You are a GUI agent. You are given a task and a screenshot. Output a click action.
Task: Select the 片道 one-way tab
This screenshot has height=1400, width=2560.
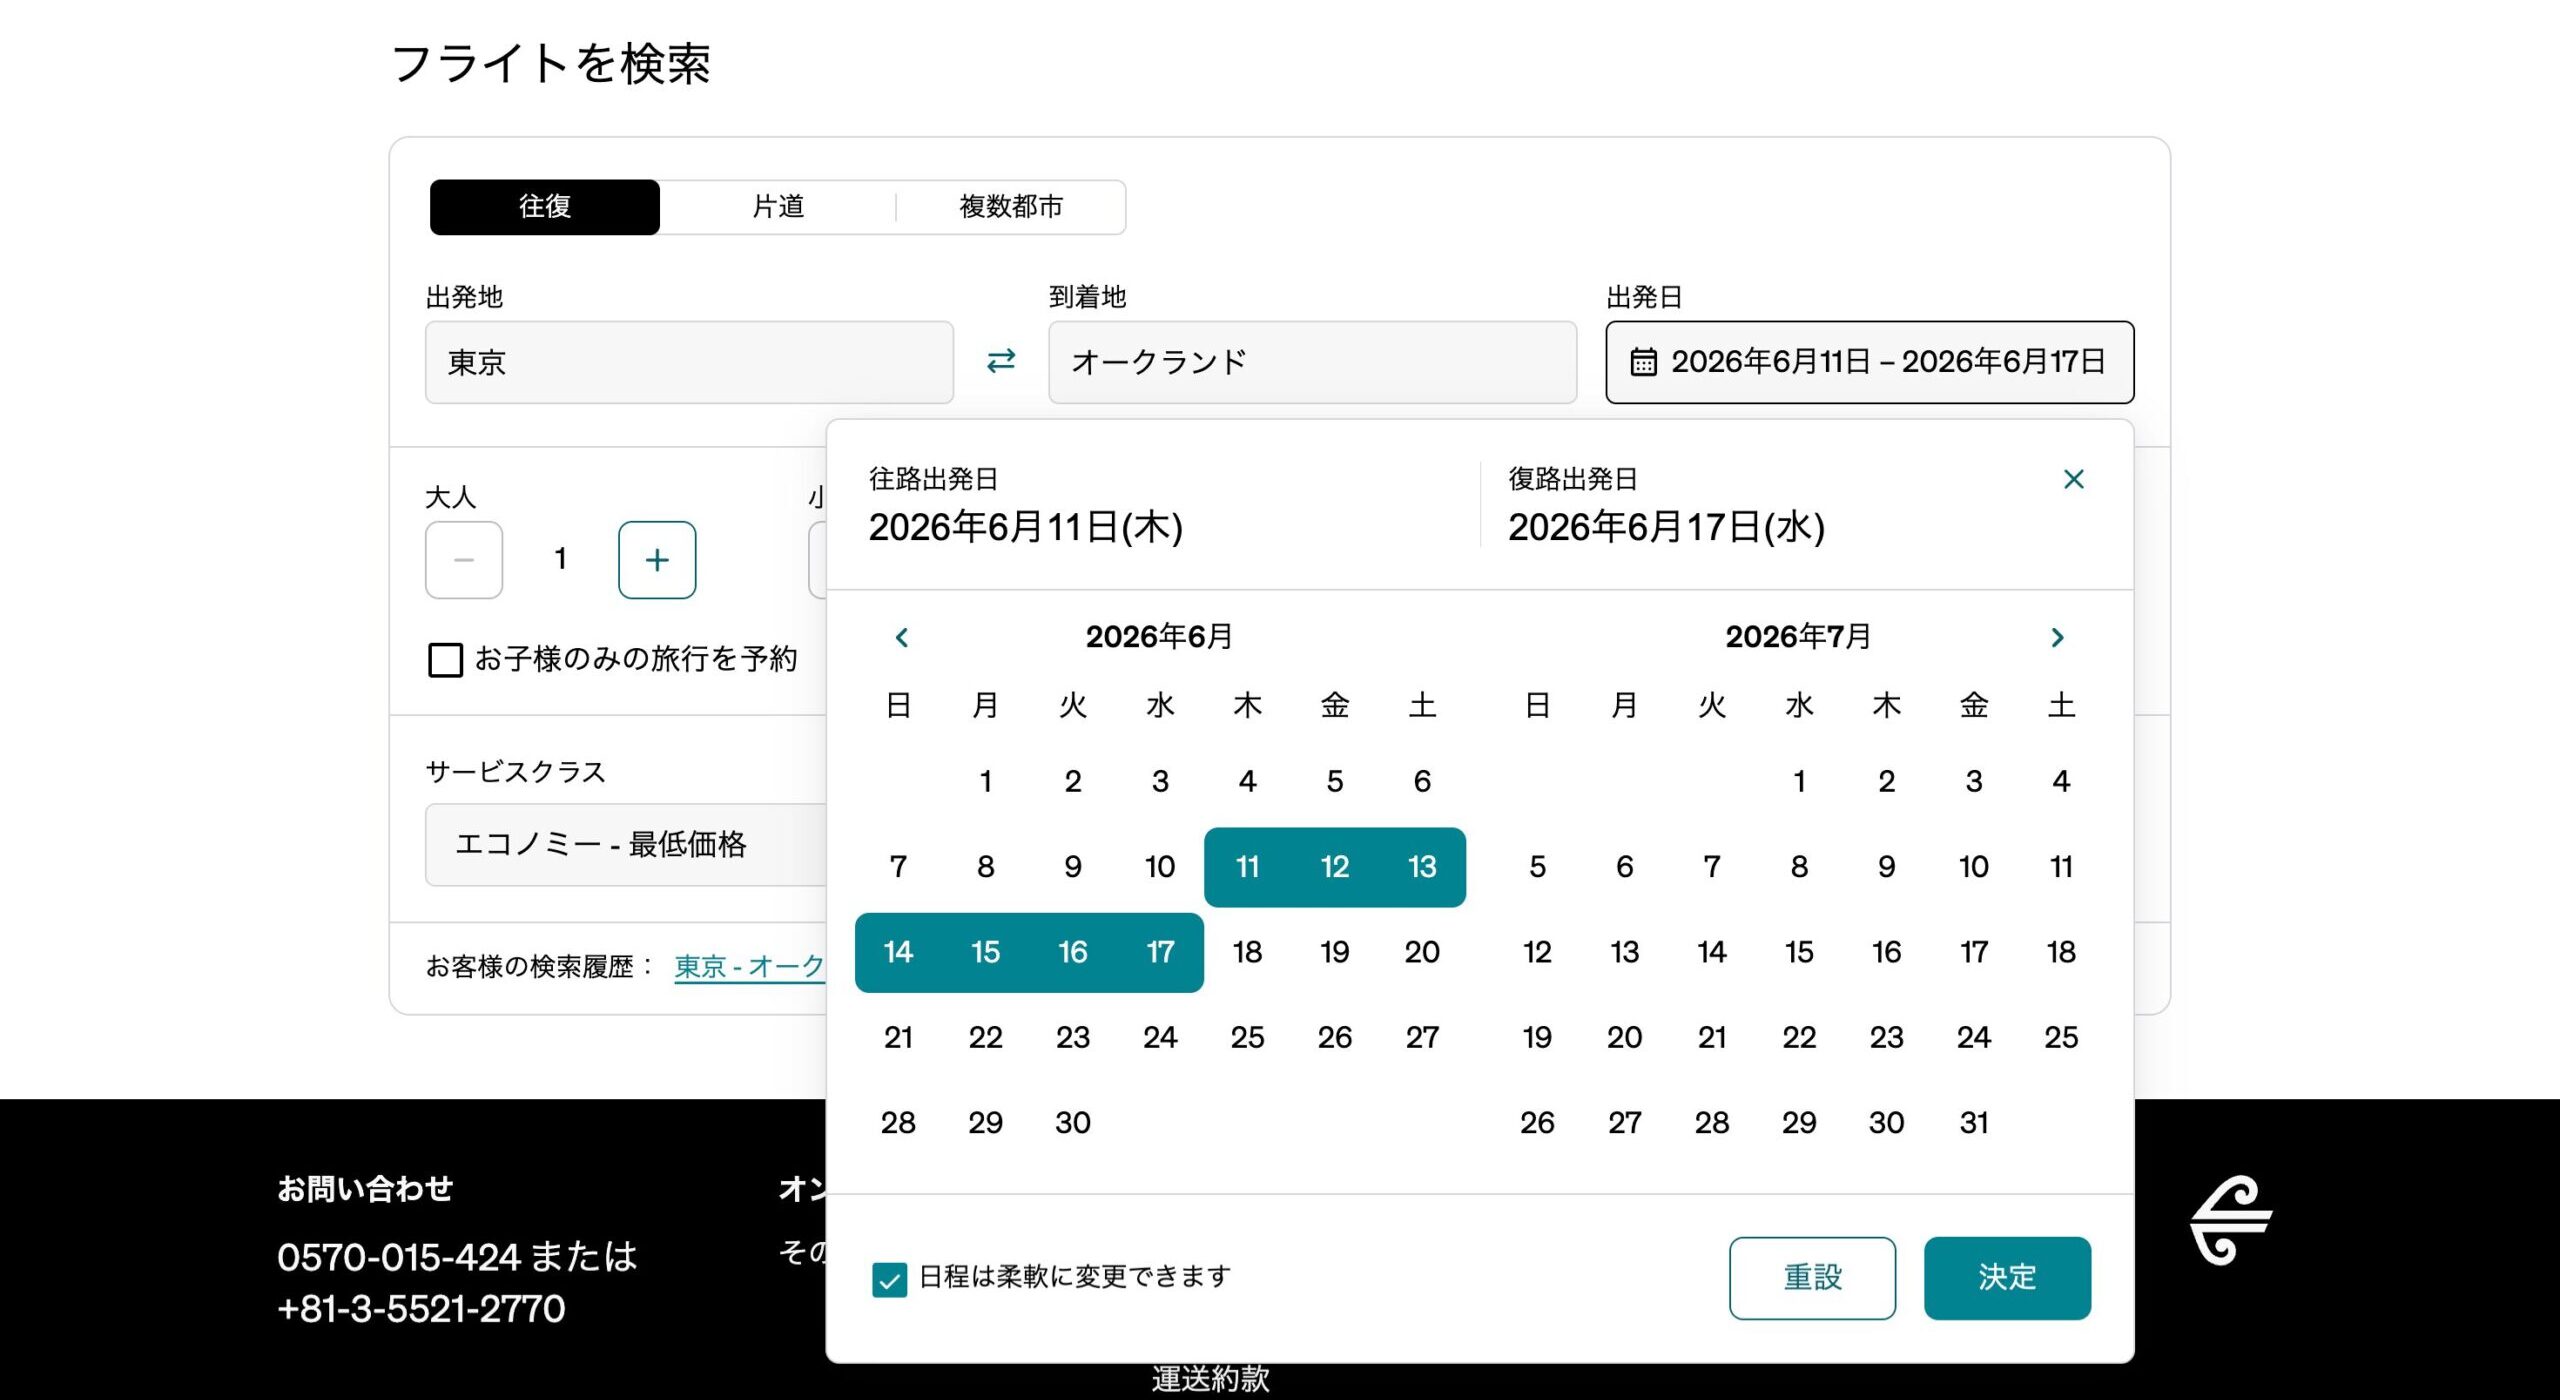[x=778, y=207]
